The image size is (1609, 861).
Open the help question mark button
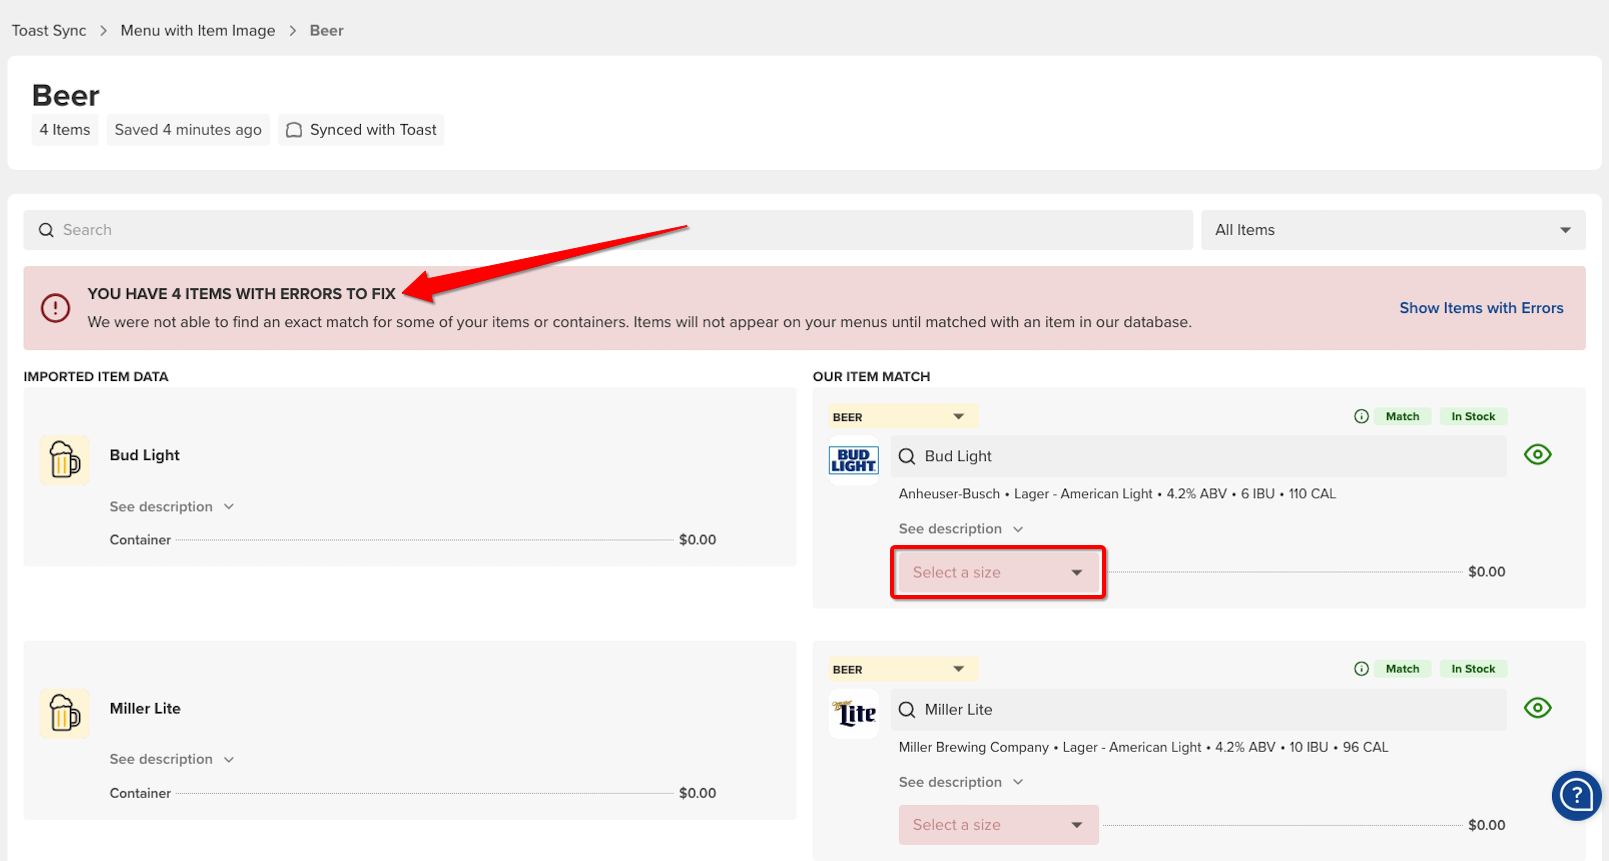(1576, 795)
